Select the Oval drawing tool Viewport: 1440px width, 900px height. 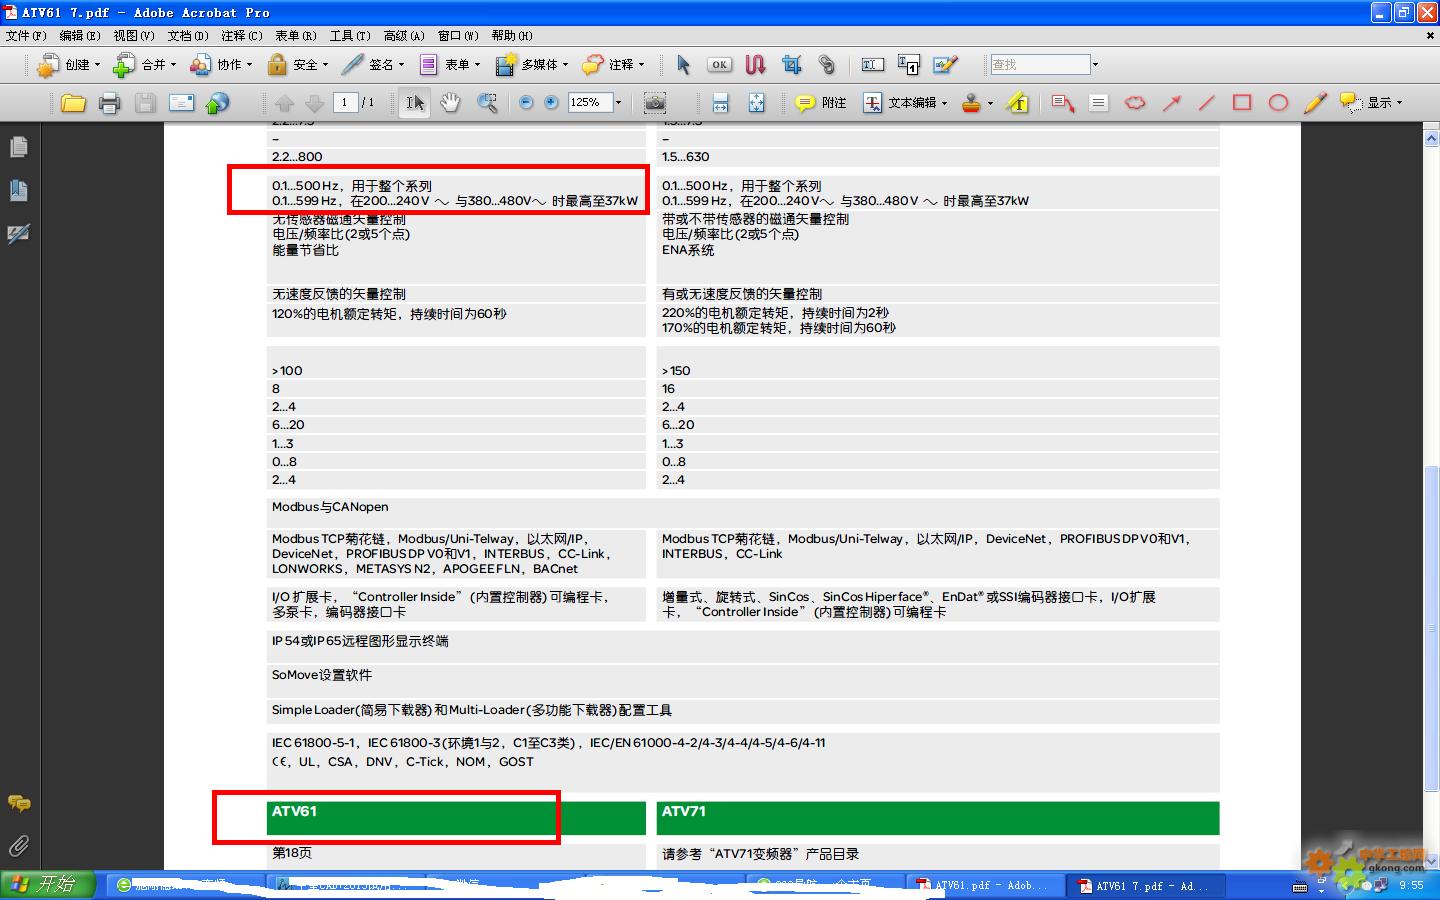1278,103
